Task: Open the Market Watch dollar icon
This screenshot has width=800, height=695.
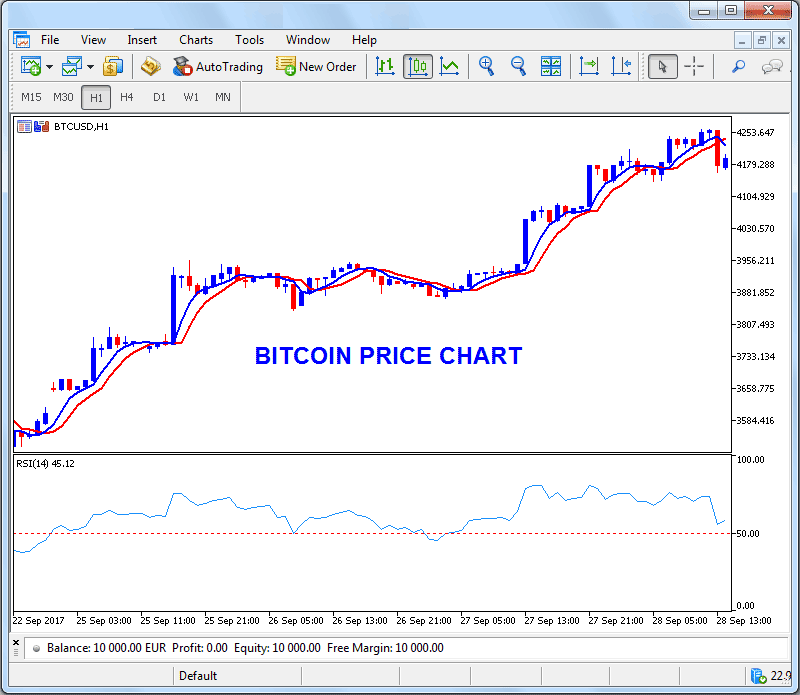Action: point(113,66)
